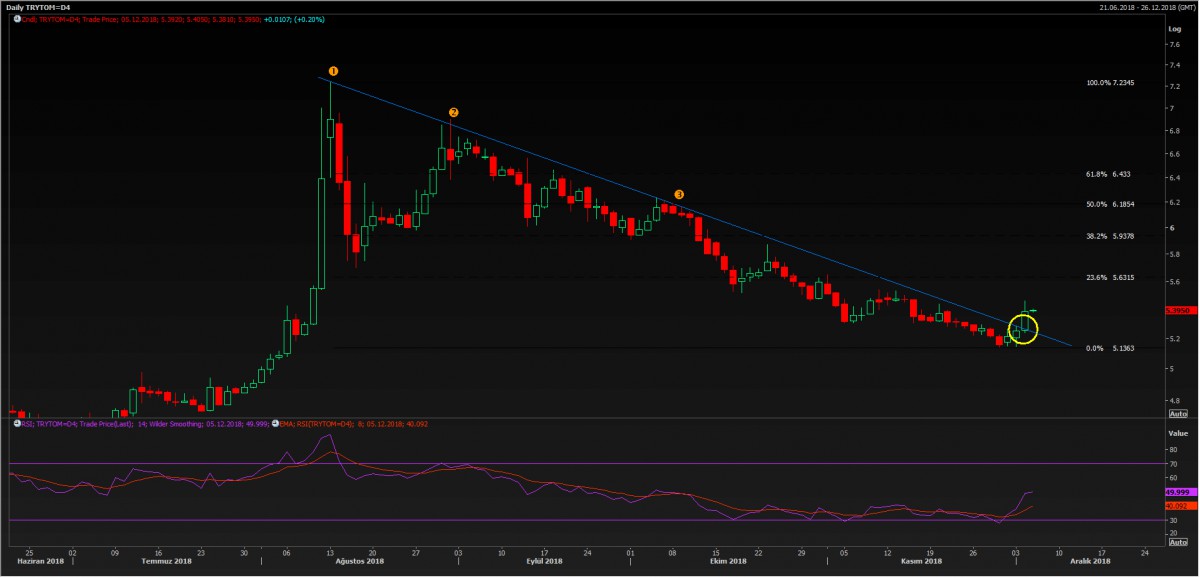Click the 100.0% 7.2345 Fibonacci label
The image size is (1200, 578).
click(x=1110, y=84)
